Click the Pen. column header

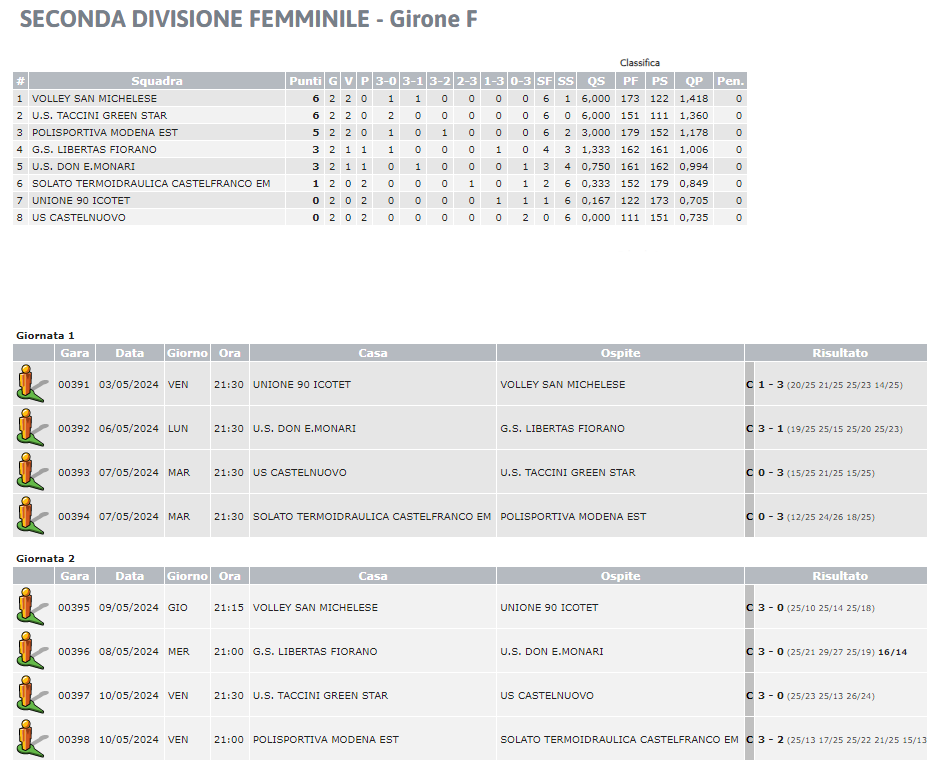[x=730, y=81]
